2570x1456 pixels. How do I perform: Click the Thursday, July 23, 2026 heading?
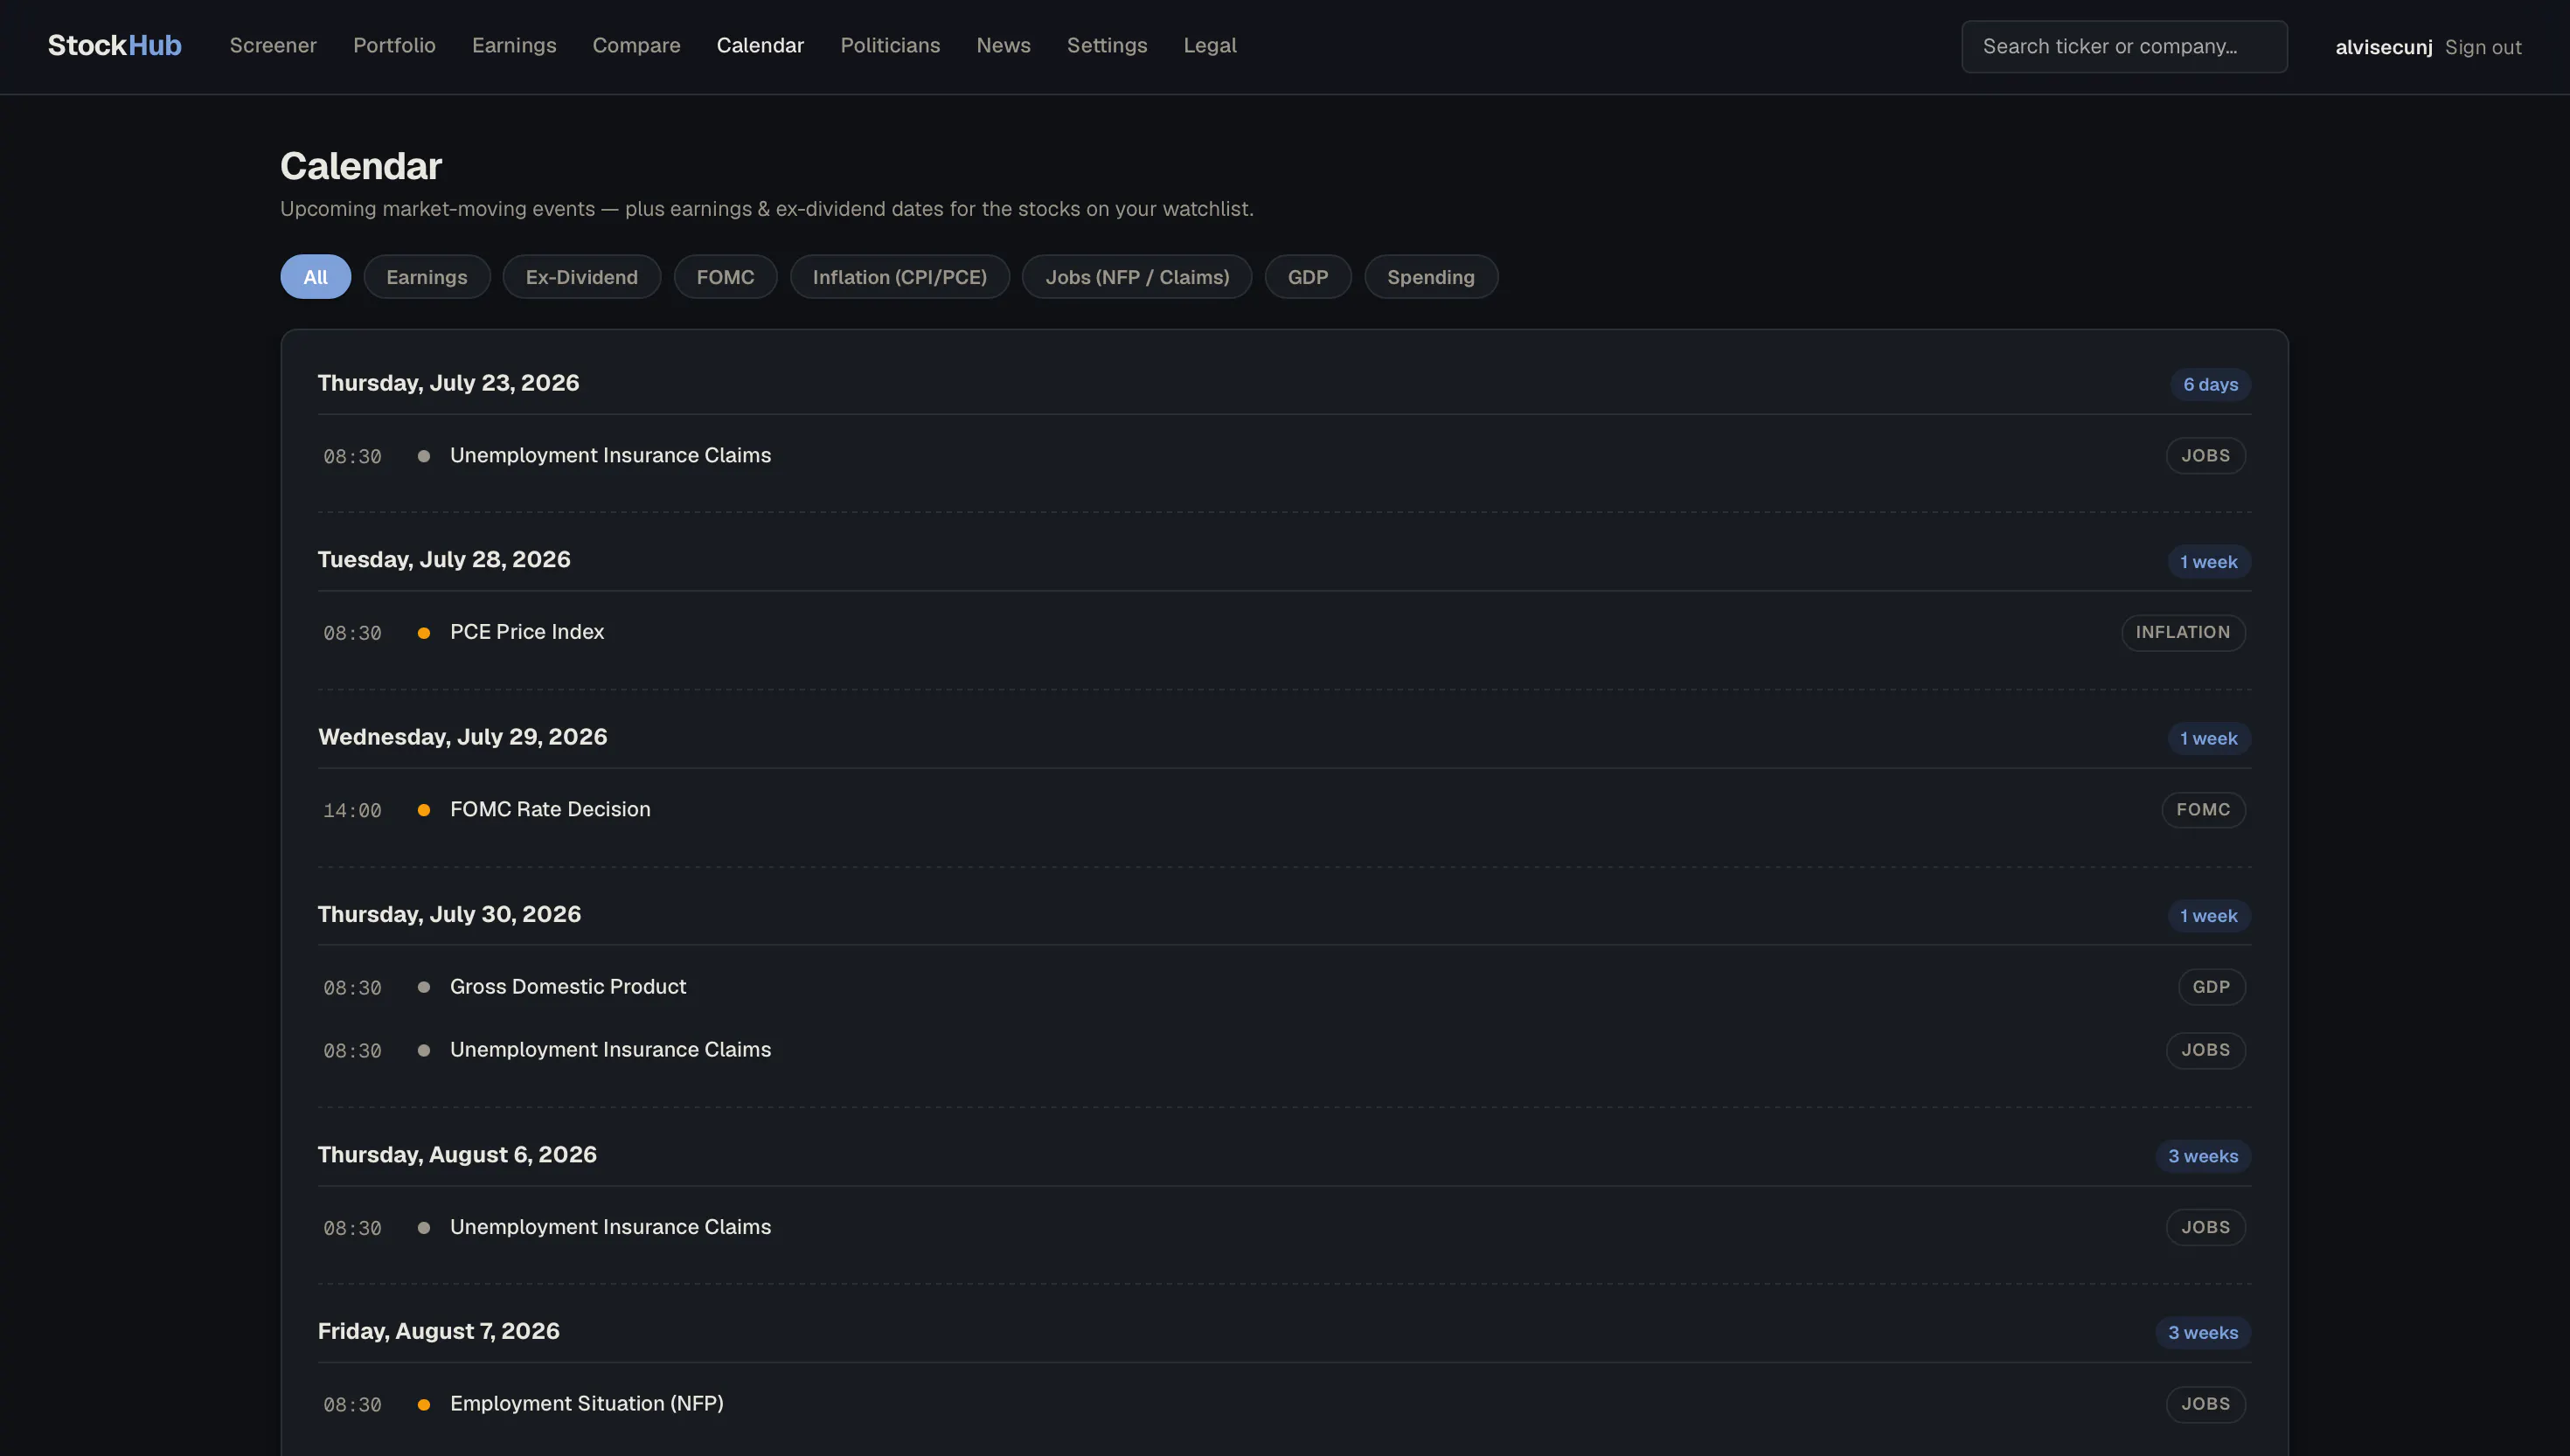(448, 383)
